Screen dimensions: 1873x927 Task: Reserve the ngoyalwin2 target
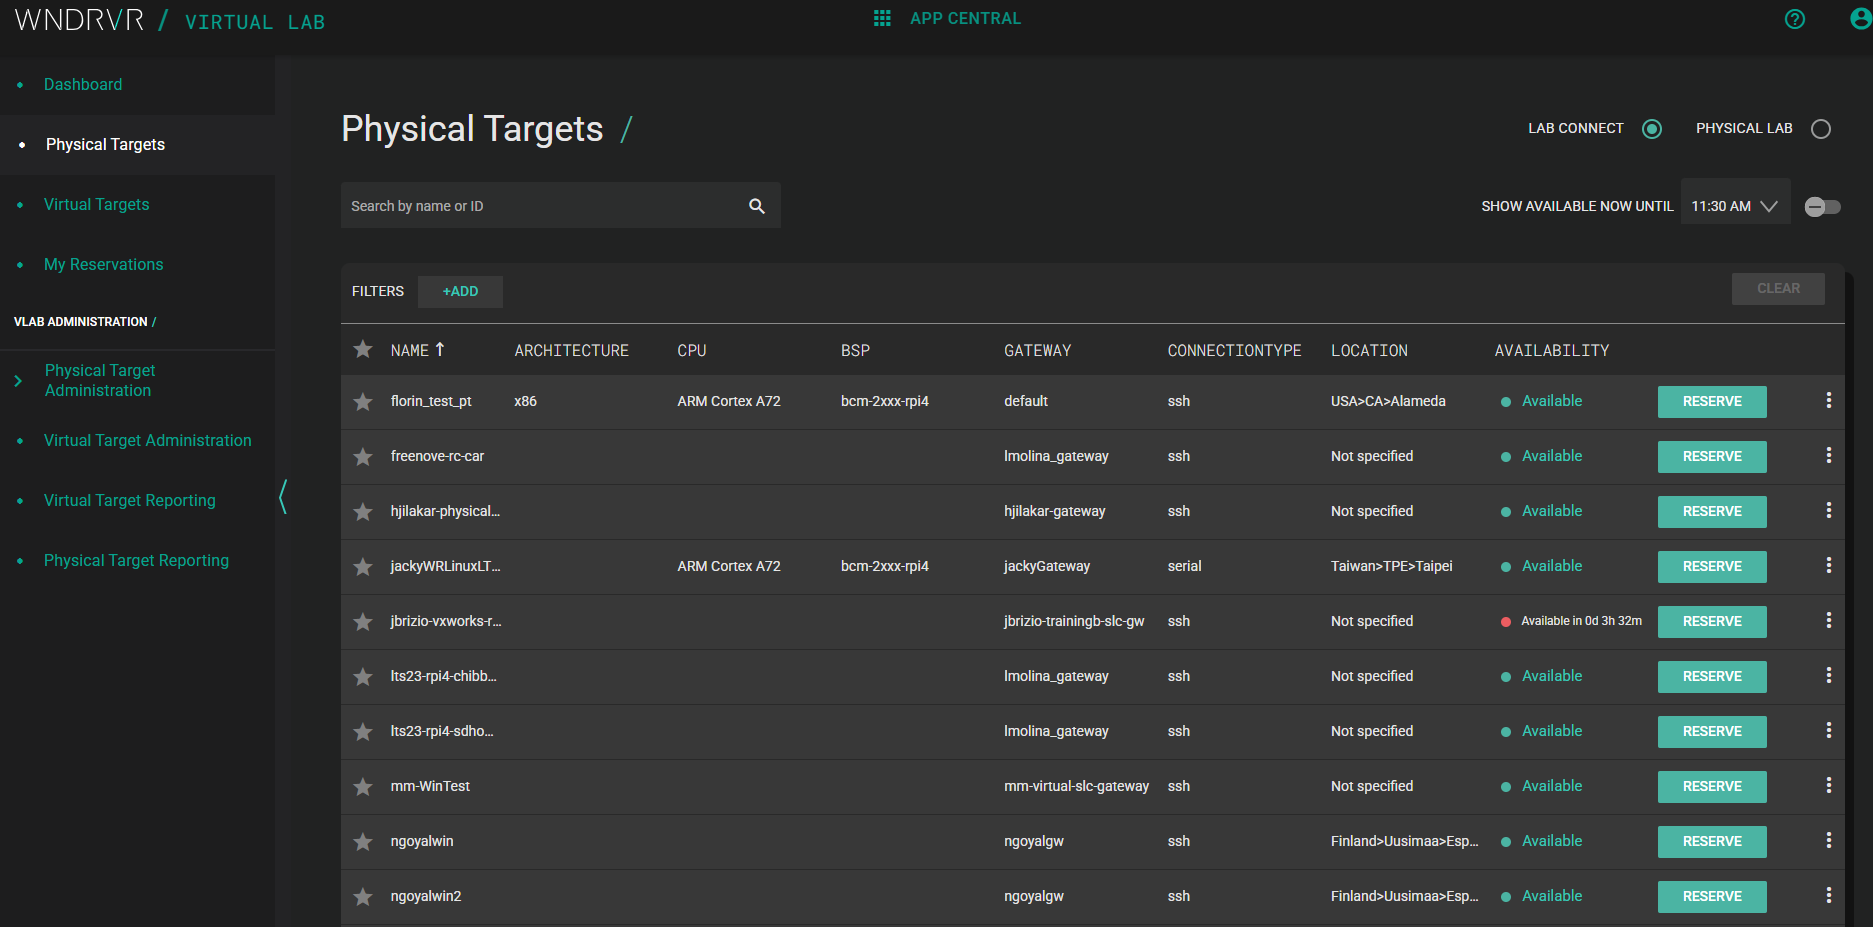(x=1712, y=897)
